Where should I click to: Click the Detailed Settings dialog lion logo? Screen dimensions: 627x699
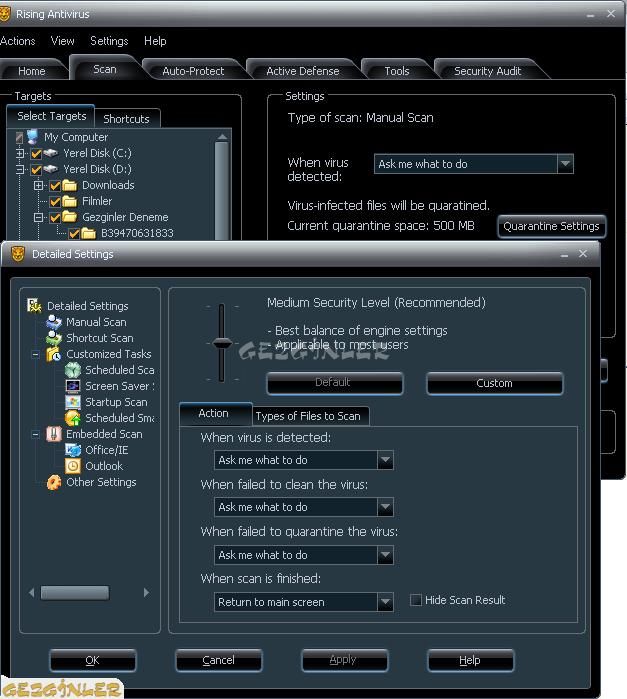(18, 254)
